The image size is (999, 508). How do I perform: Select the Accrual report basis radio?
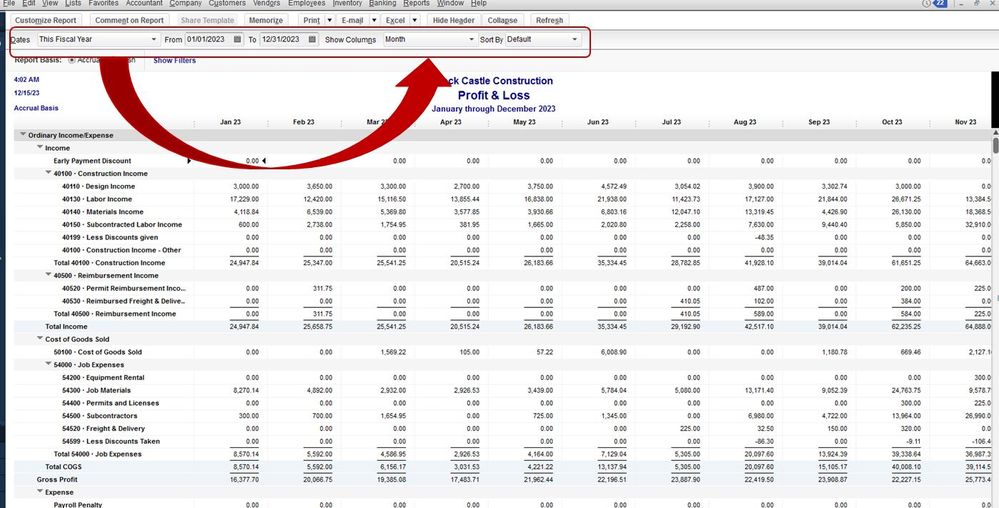coord(71,60)
